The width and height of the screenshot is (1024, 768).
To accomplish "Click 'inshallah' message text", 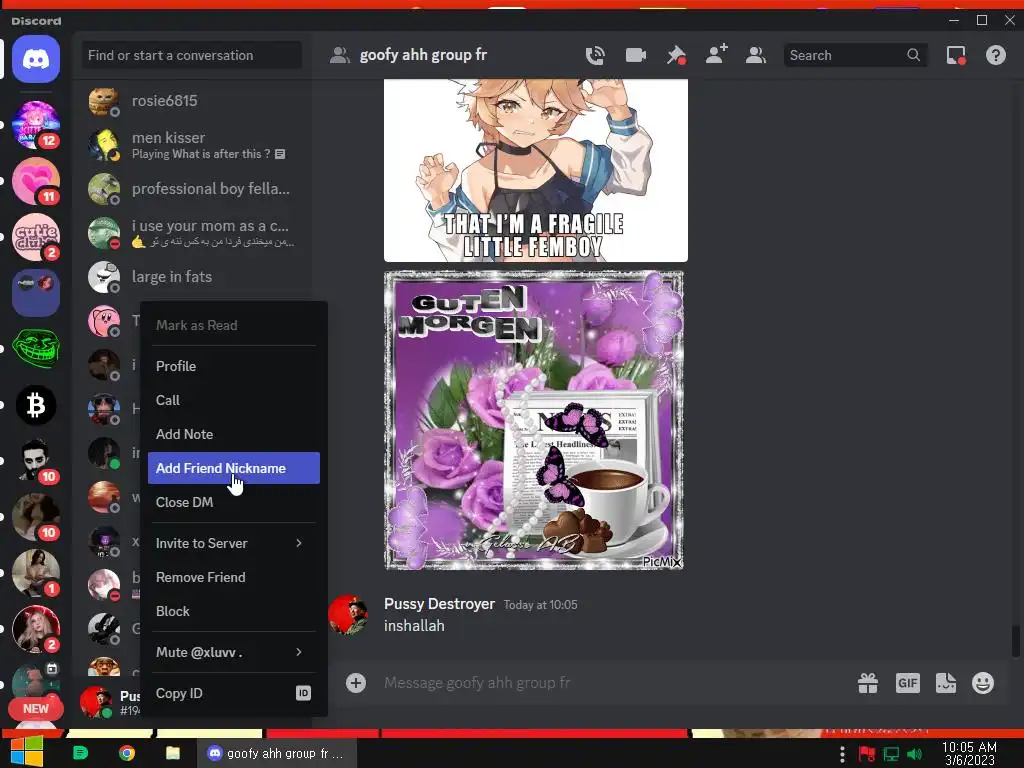I will (x=414, y=626).
